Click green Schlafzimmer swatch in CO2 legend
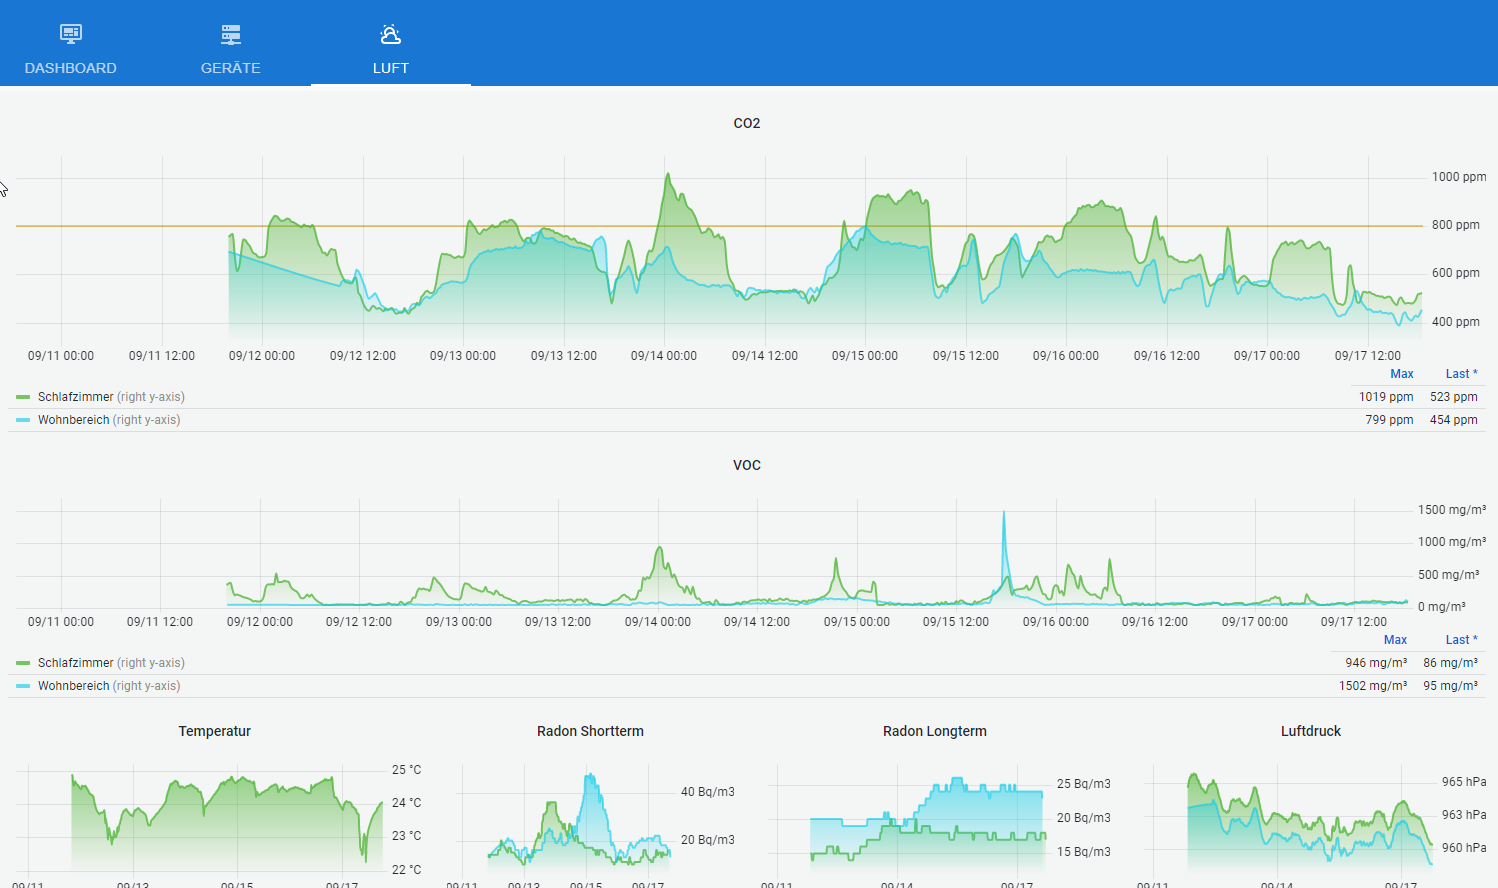 pyautogui.click(x=23, y=397)
